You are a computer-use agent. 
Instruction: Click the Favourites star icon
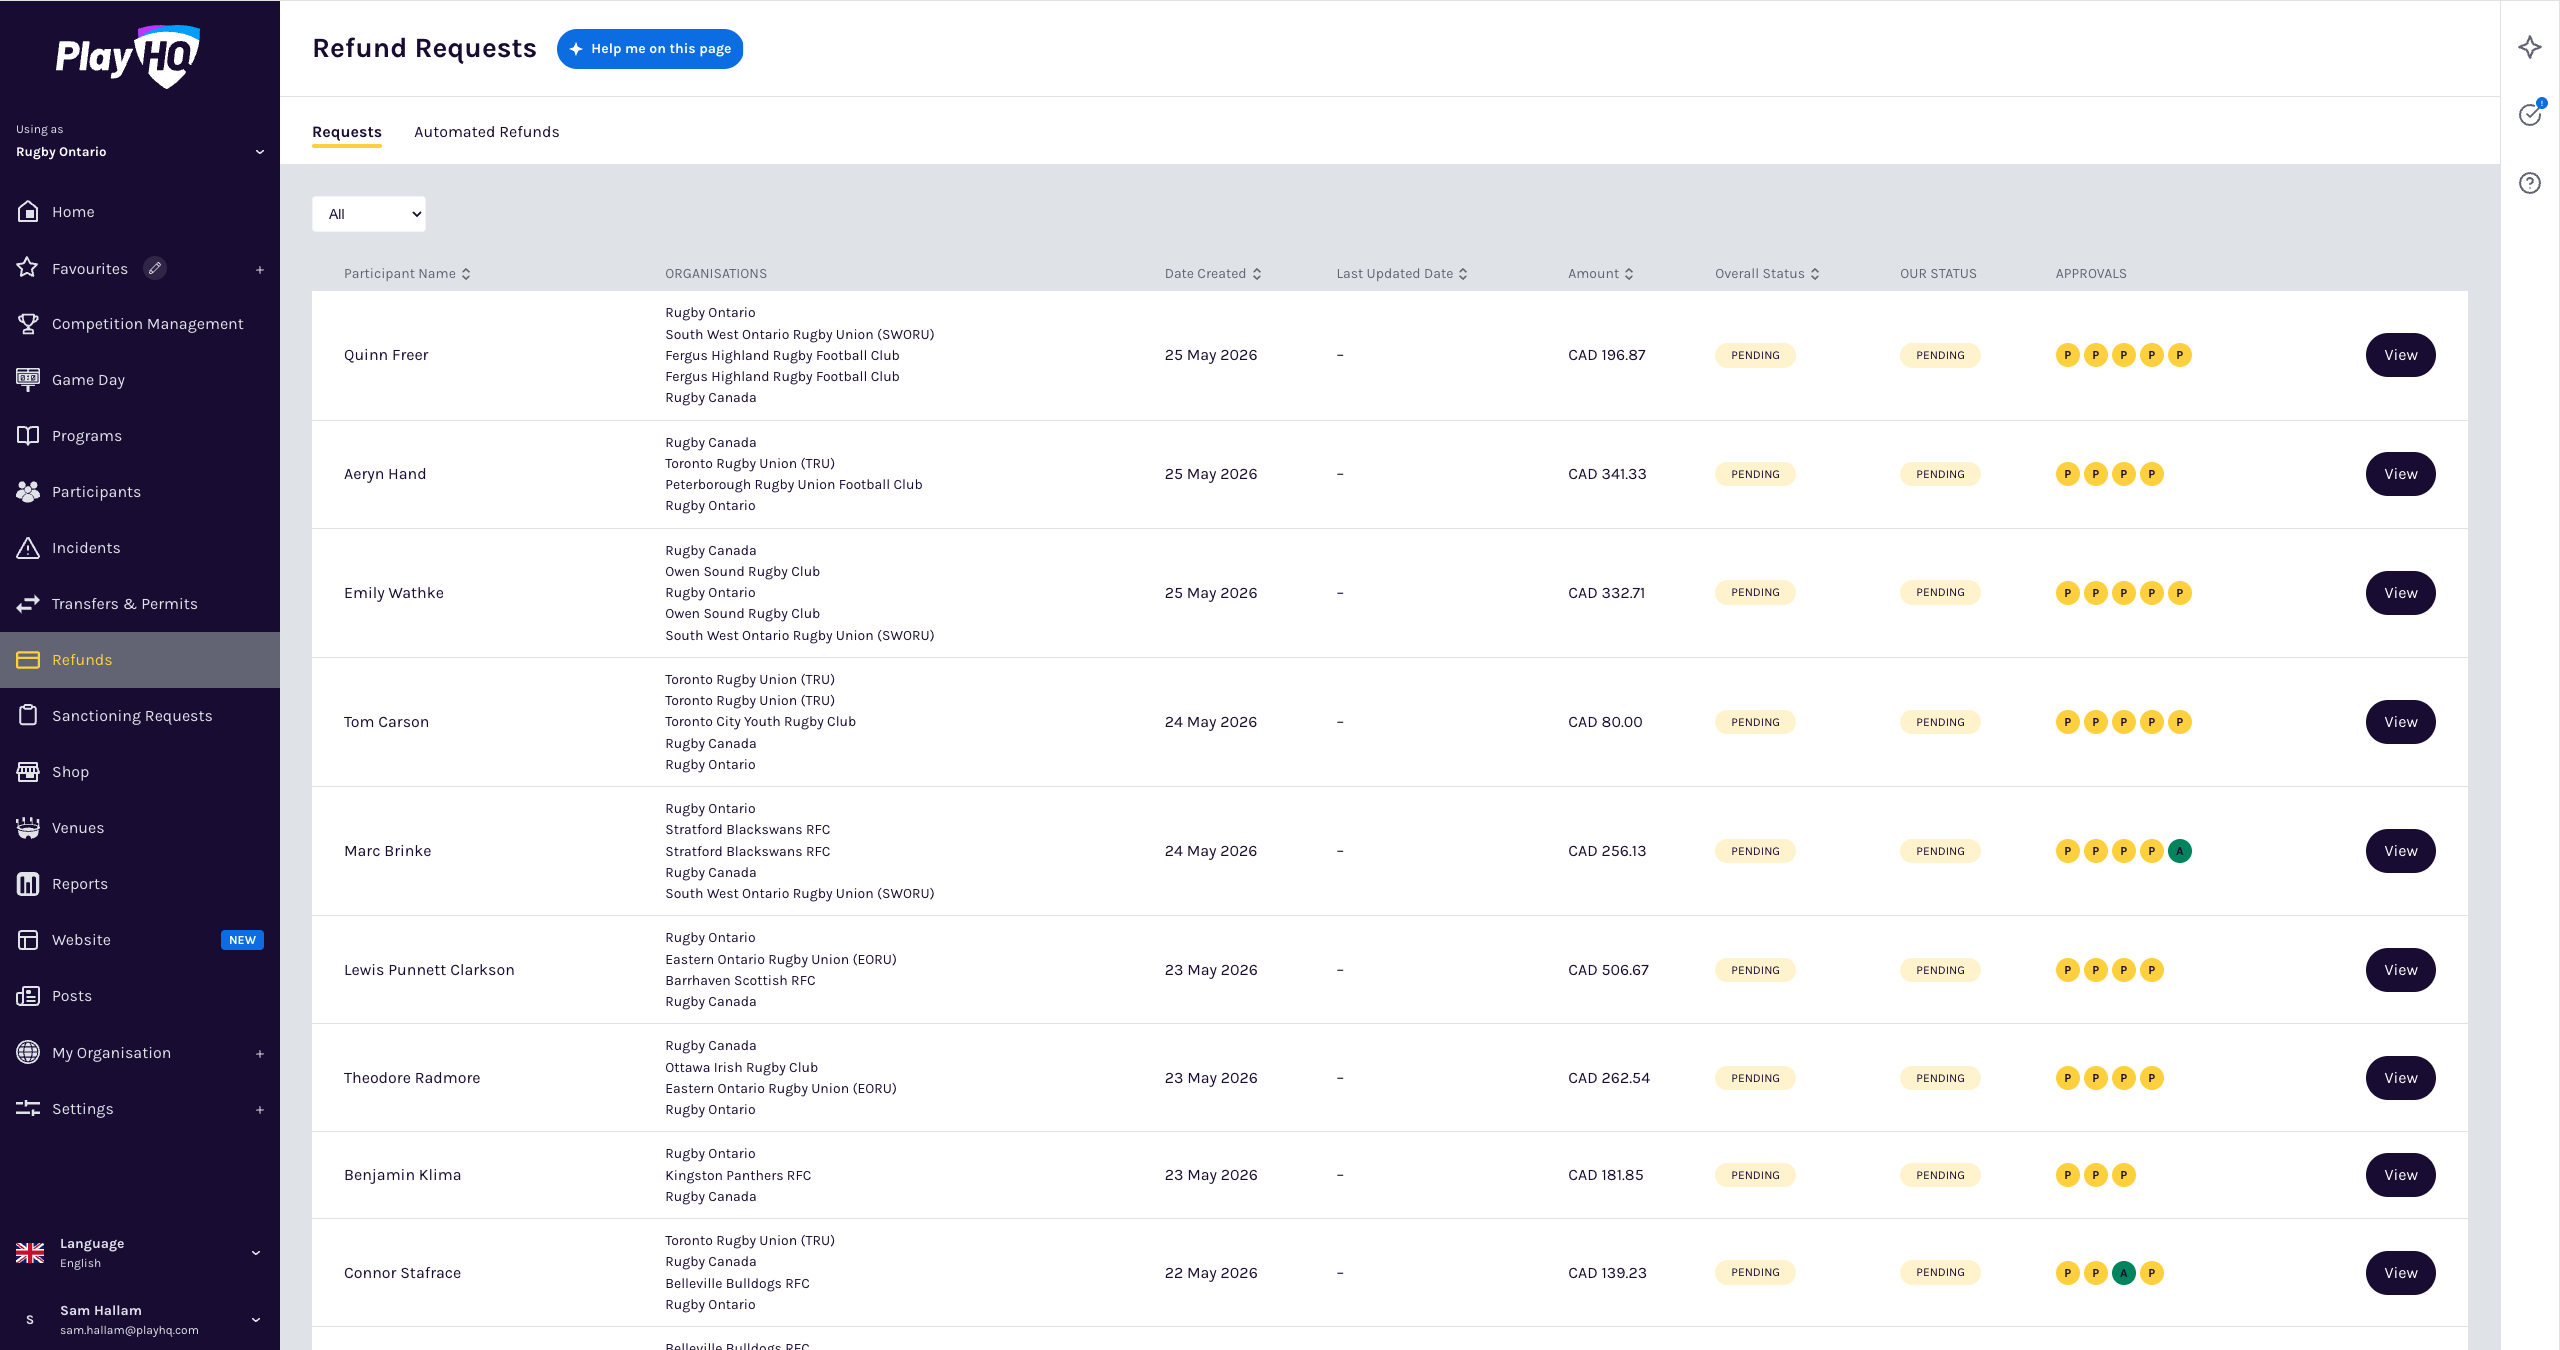(28, 268)
